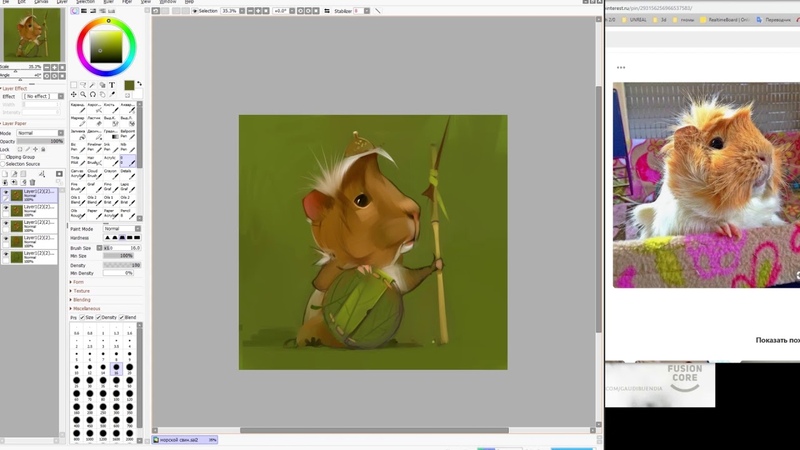The height and width of the screenshot is (450, 800).
Task: Open the Layer menu
Action: [x=62, y=2]
